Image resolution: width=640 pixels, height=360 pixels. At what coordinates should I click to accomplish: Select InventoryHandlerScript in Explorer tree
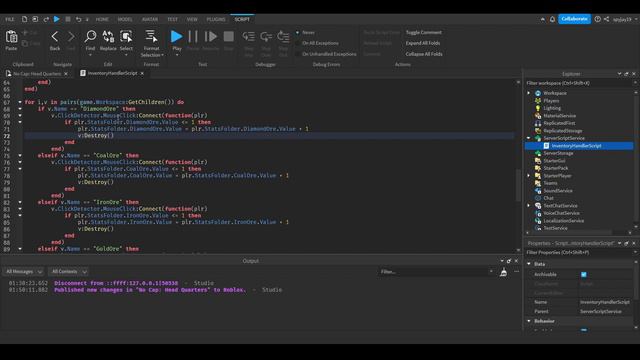pos(576,146)
